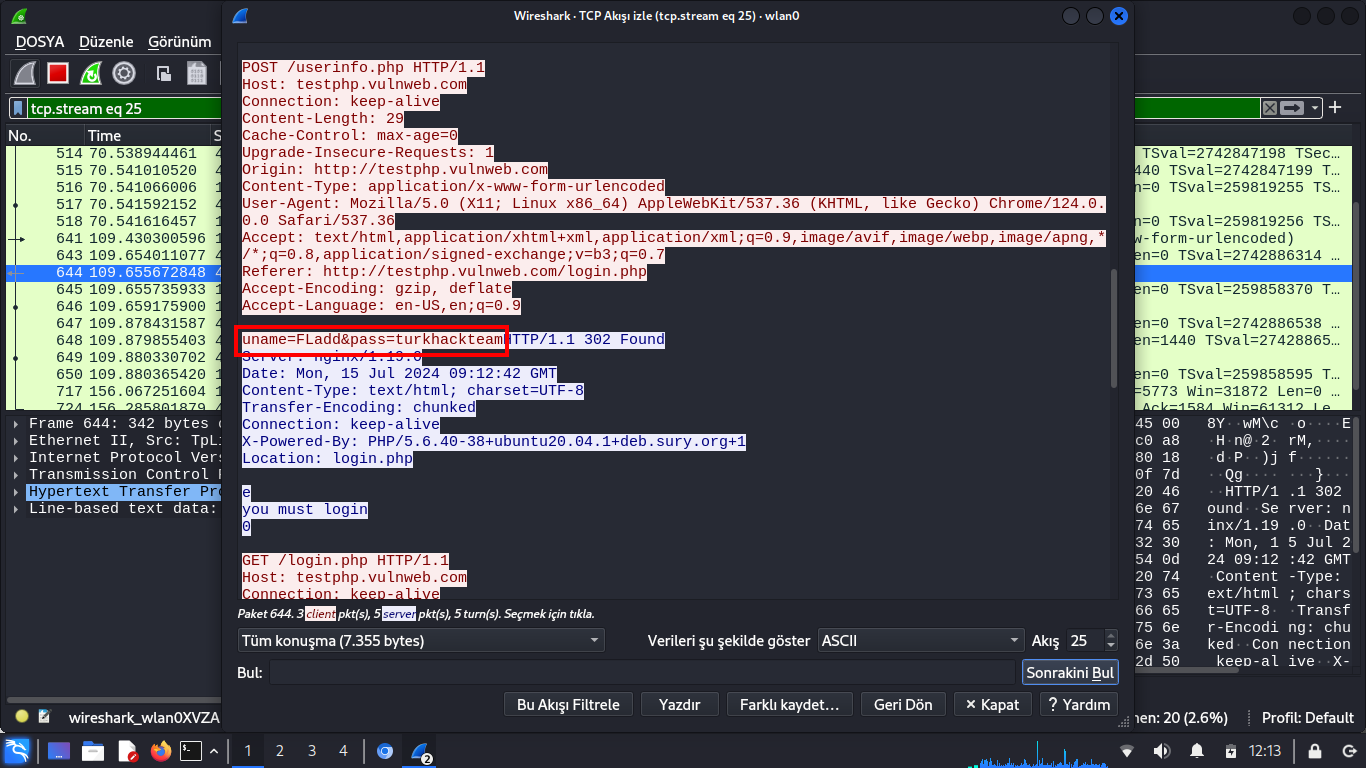
Task: Open the conversation selector 'Tüm konuşma (7.355 bytes)'
Action: point(421,640)
